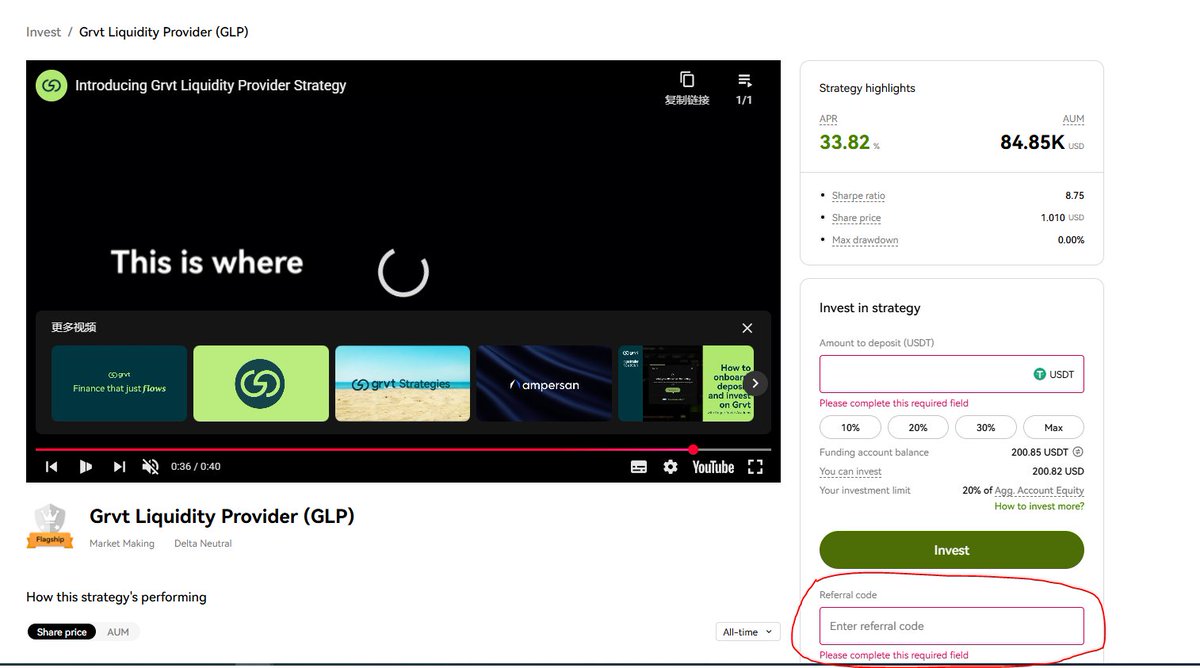This screenshot has height=668, width=1200.
Task: Focus the Amount to deposit field
Action: (x=951, y=374)
